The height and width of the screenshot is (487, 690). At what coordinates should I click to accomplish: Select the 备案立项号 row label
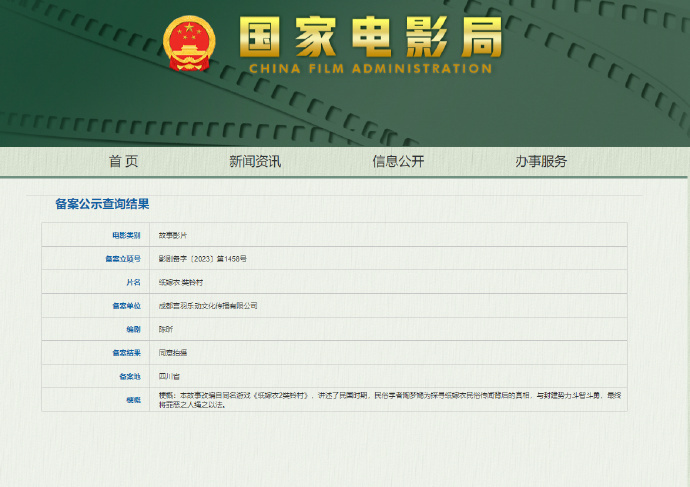click(123, 259)
